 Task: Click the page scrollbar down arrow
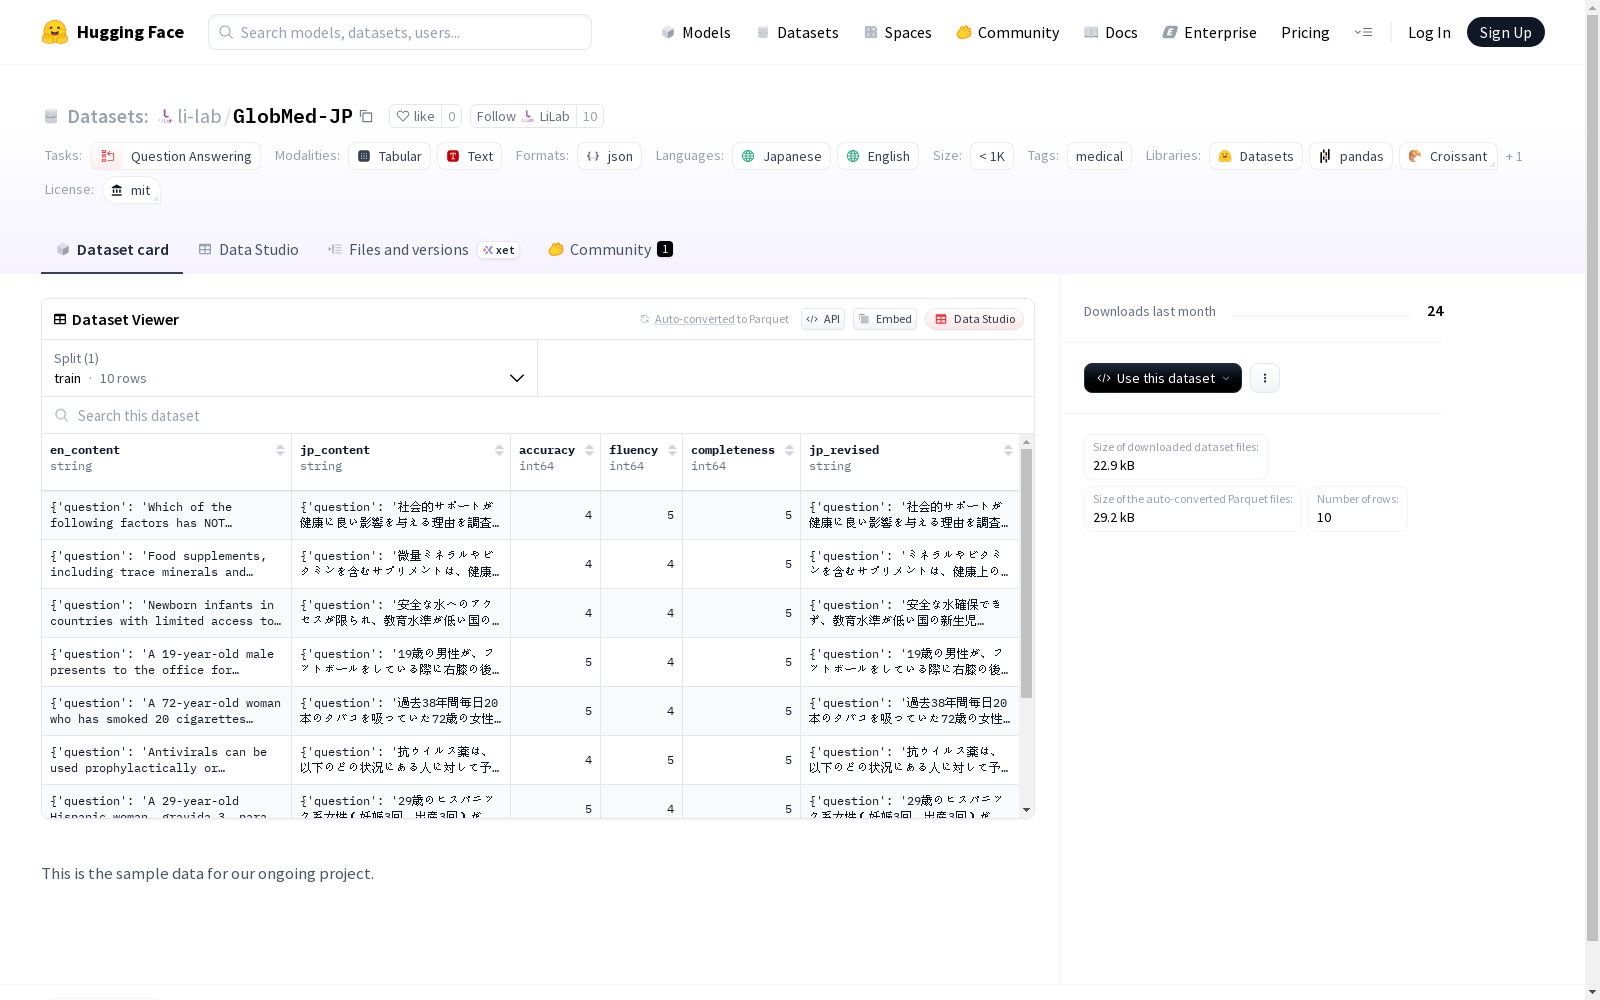pos(1592,992)
